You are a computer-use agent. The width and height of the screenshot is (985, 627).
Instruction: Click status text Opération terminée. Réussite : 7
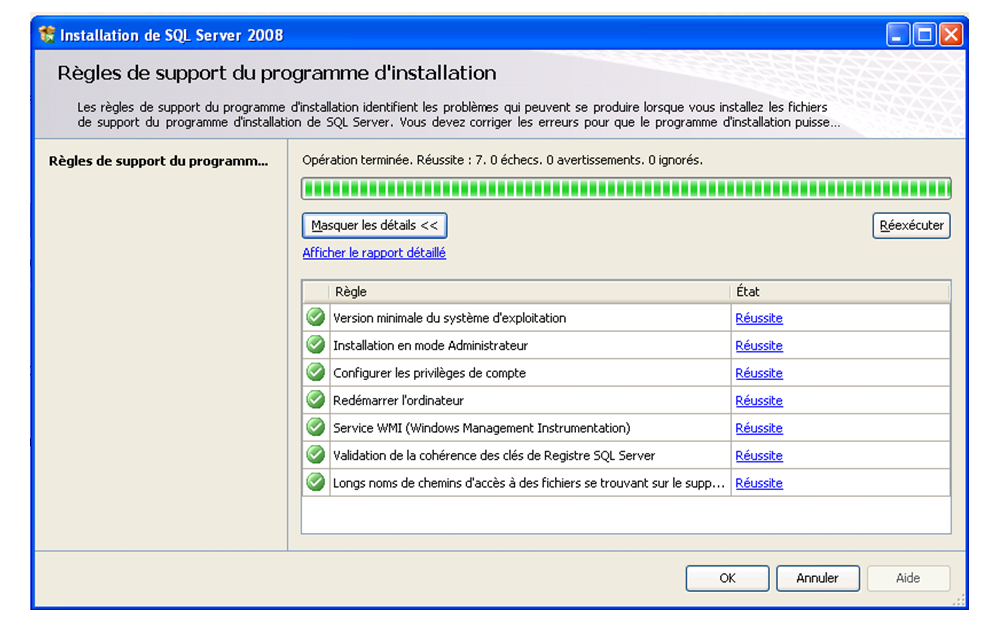coord(503,160)
